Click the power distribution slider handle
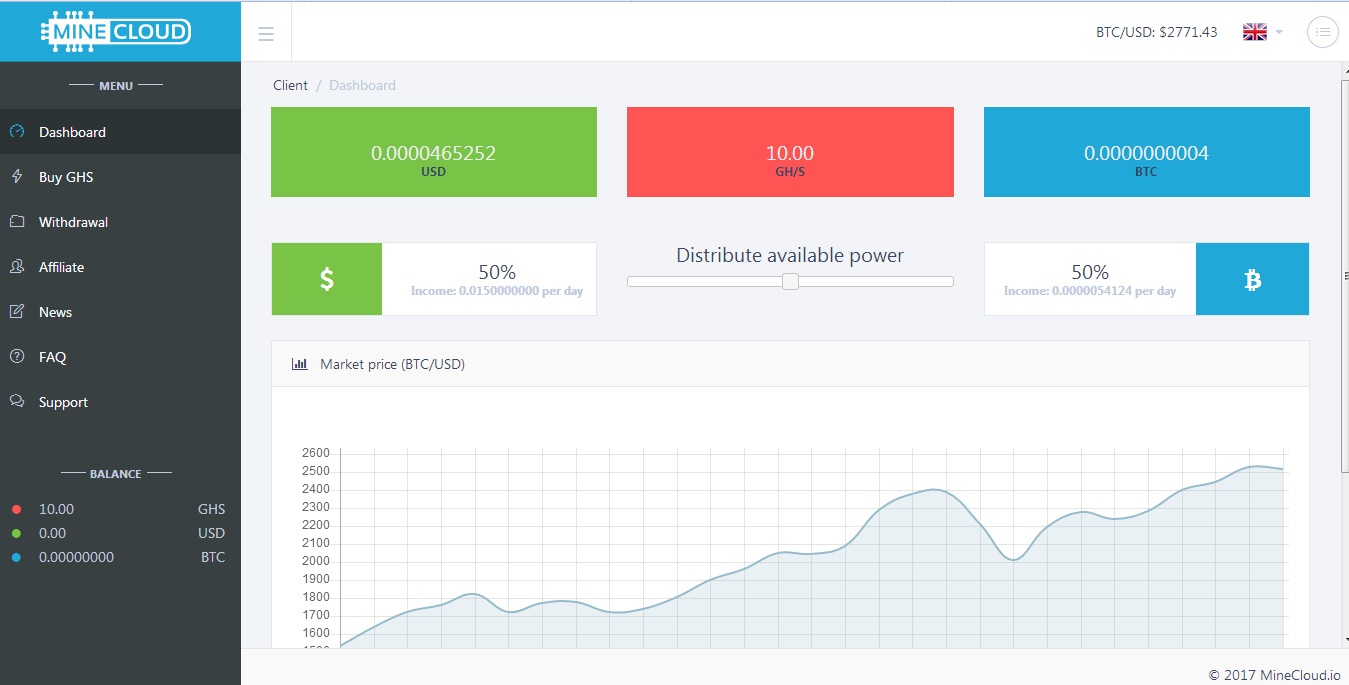The height and width of the screenshot is (685, 1349). click(x=790, y=281)
